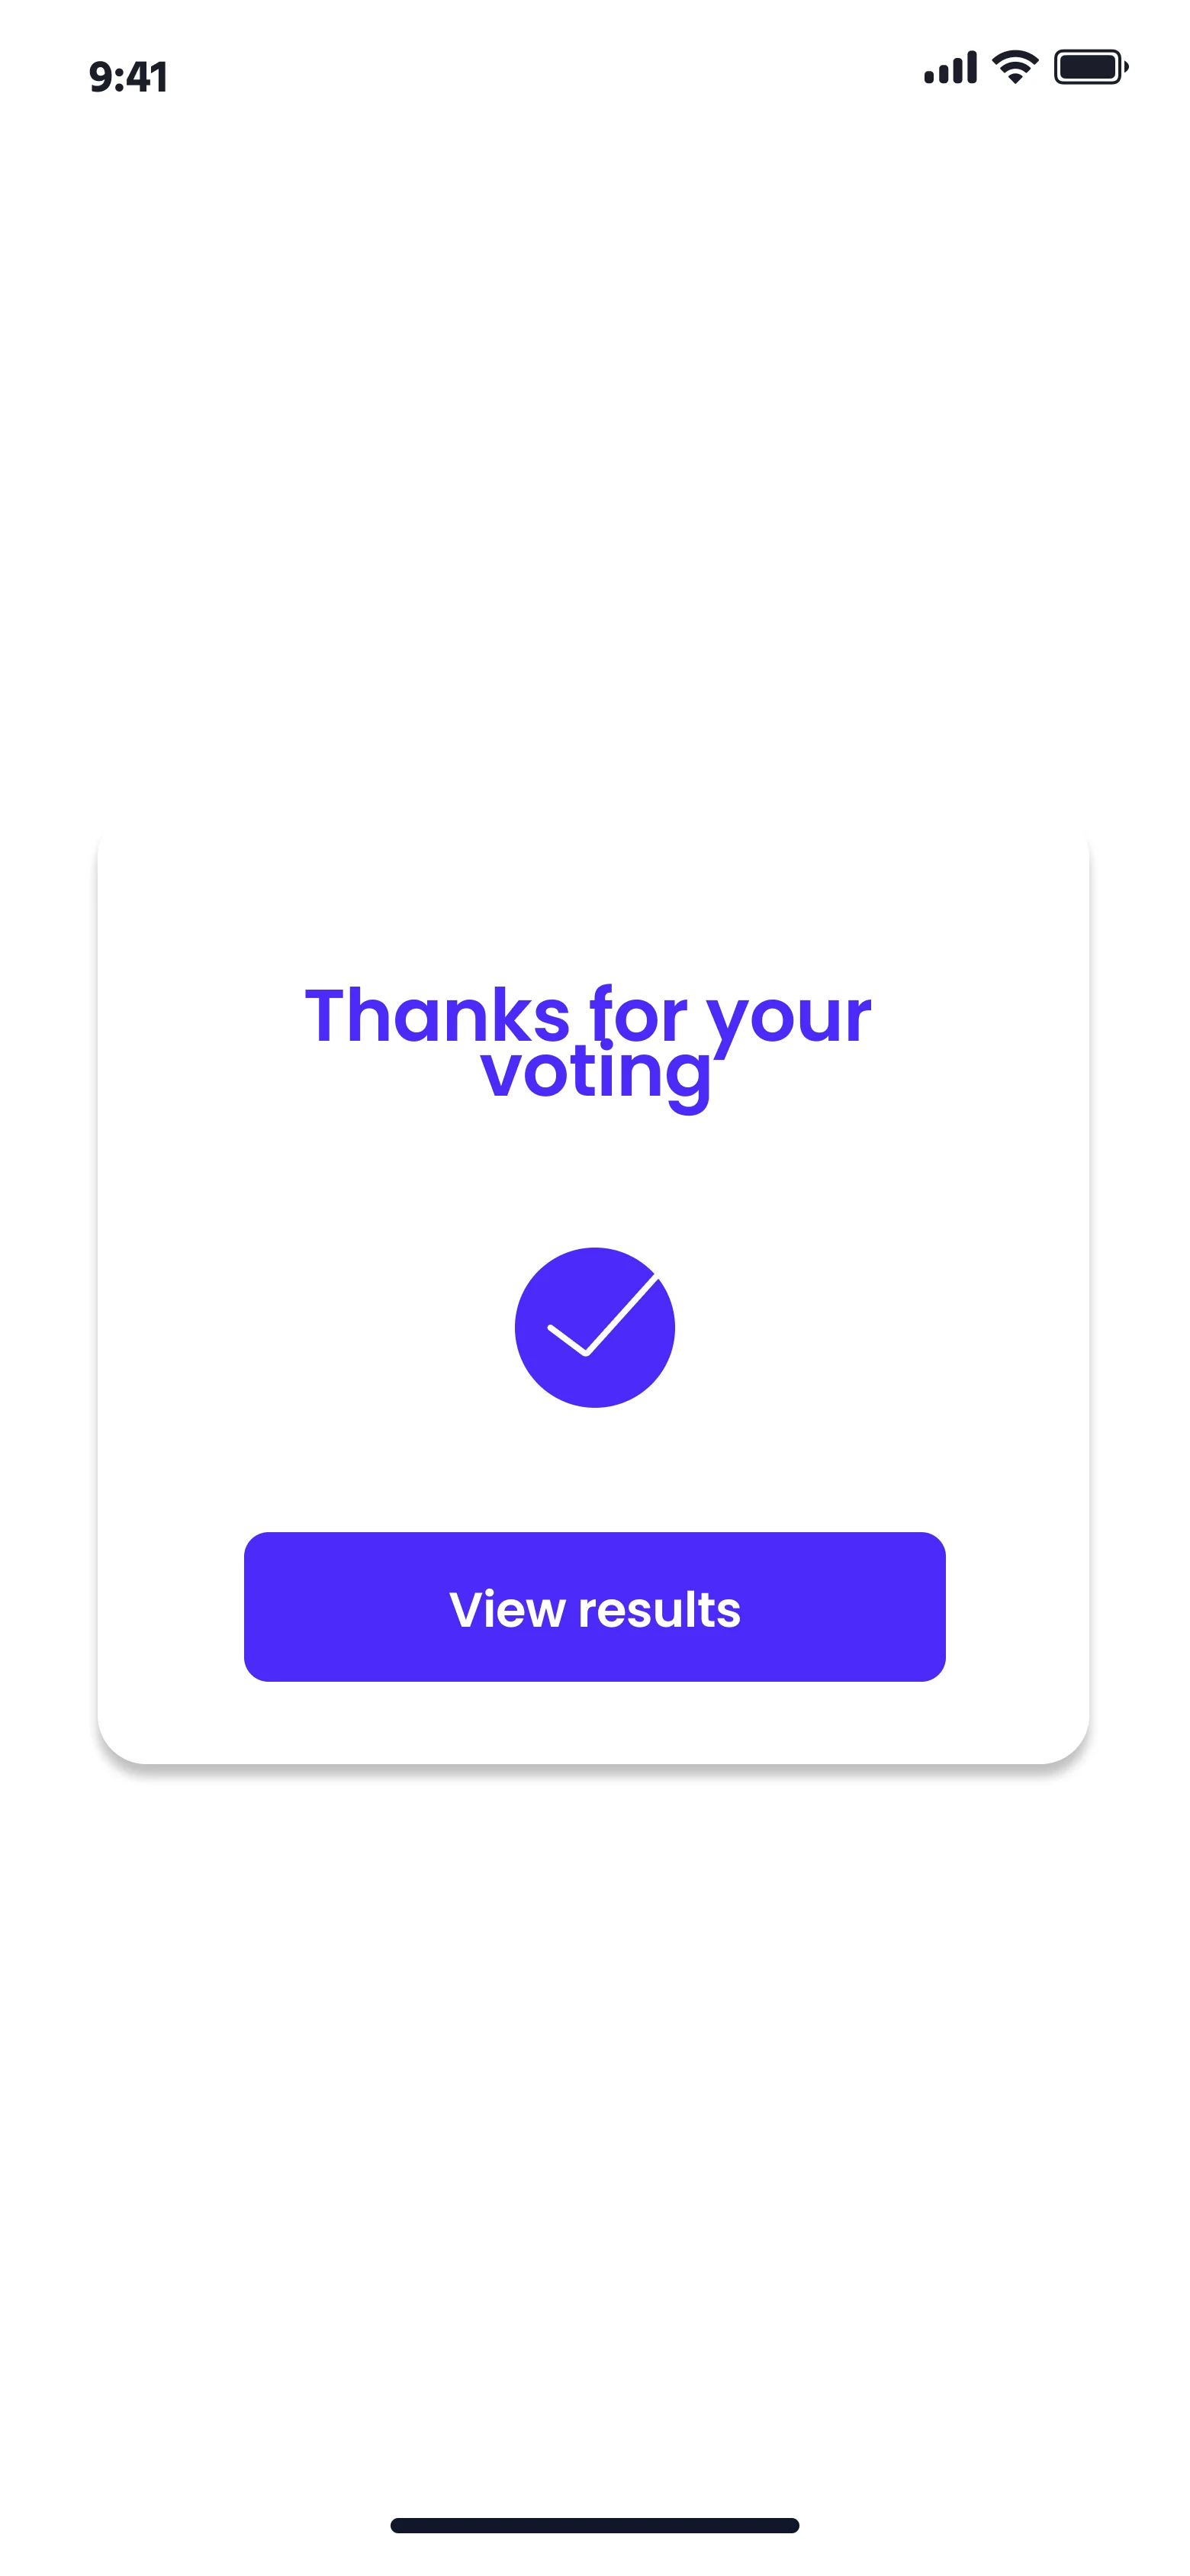The width and height of the screenshot is (1190, 2576).
Task: Tap the vote confirmation success badge
Action: click(594, 1327)
